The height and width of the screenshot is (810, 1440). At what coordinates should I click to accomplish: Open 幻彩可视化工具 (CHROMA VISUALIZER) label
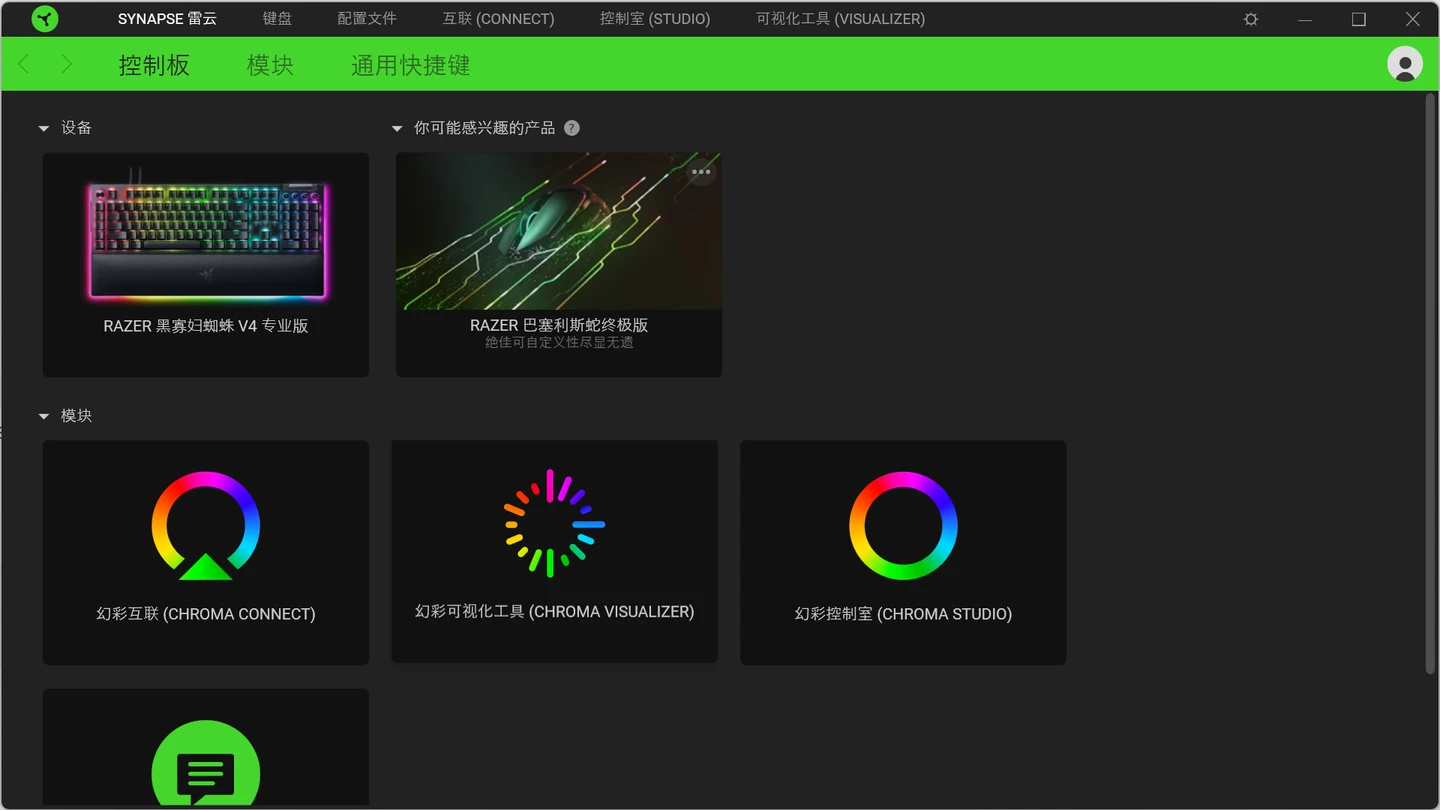[x=554, y=612]
